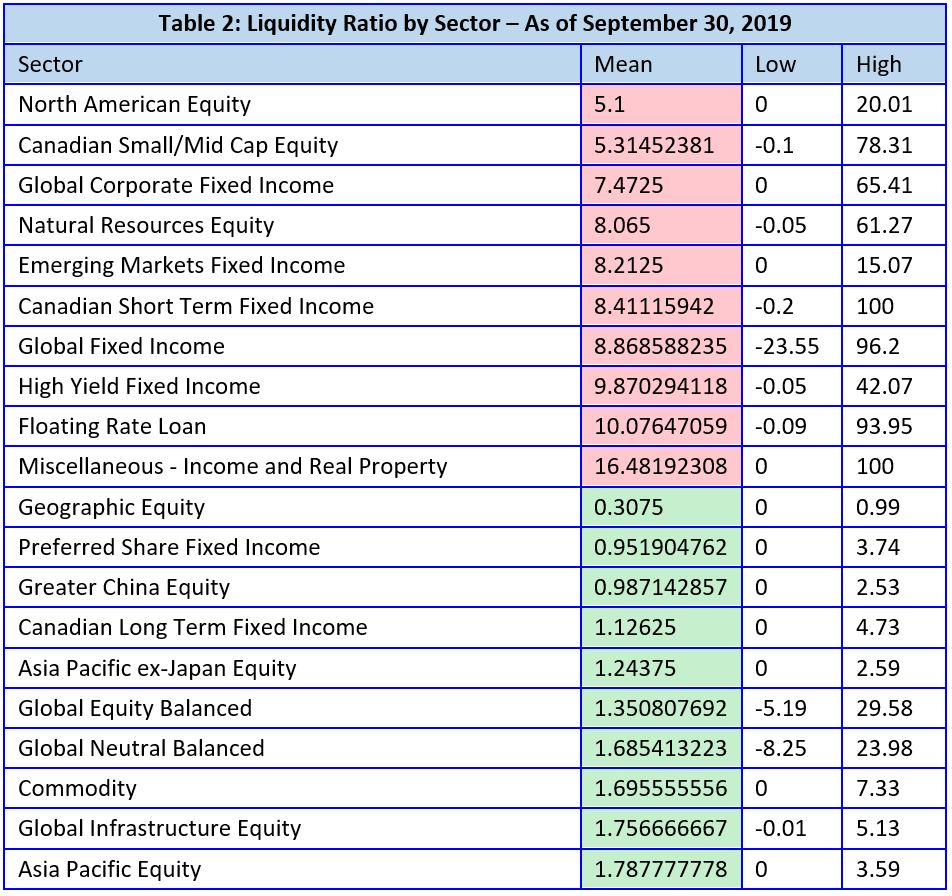The image size is (952, 896).
Task: Click the high value 78.31
Action: pos(884,145)
